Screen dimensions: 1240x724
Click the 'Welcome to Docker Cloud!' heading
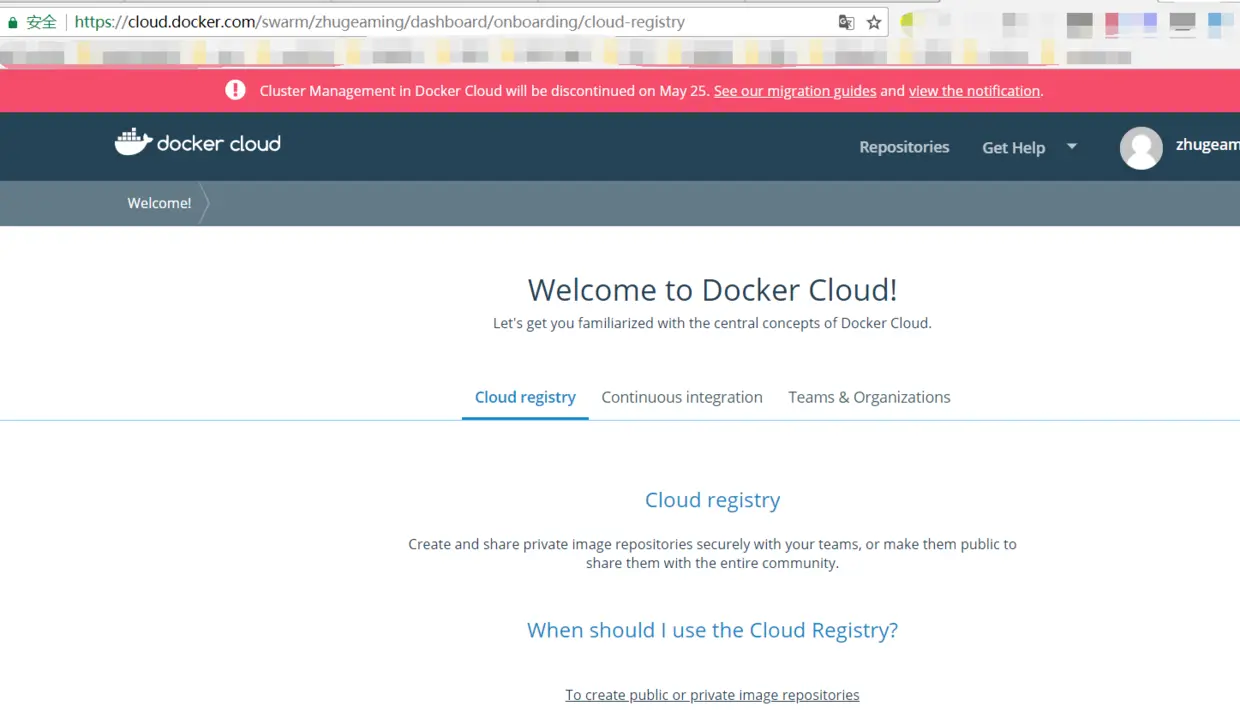712,290
